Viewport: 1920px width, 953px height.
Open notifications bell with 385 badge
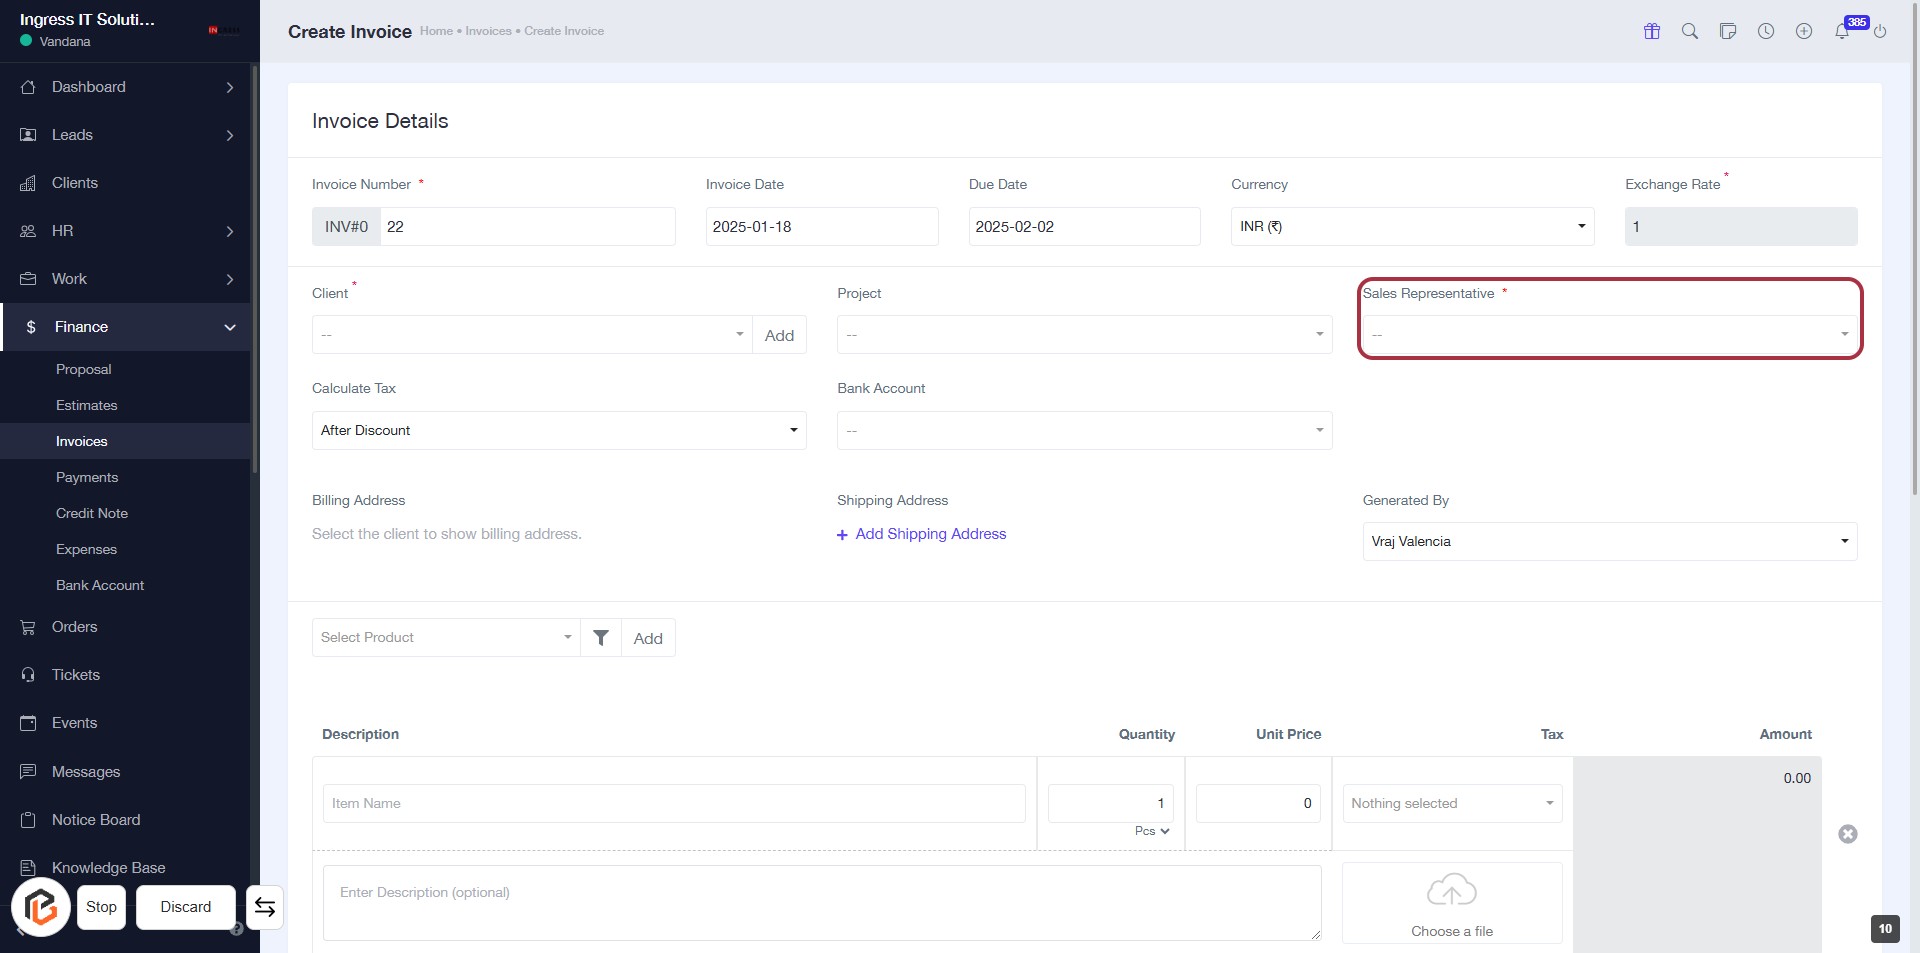click(x=1842, y=31)
